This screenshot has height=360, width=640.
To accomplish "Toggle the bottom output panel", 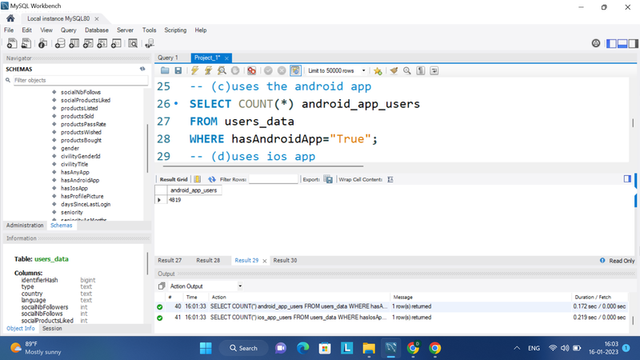I will click(x=622, y=43).
